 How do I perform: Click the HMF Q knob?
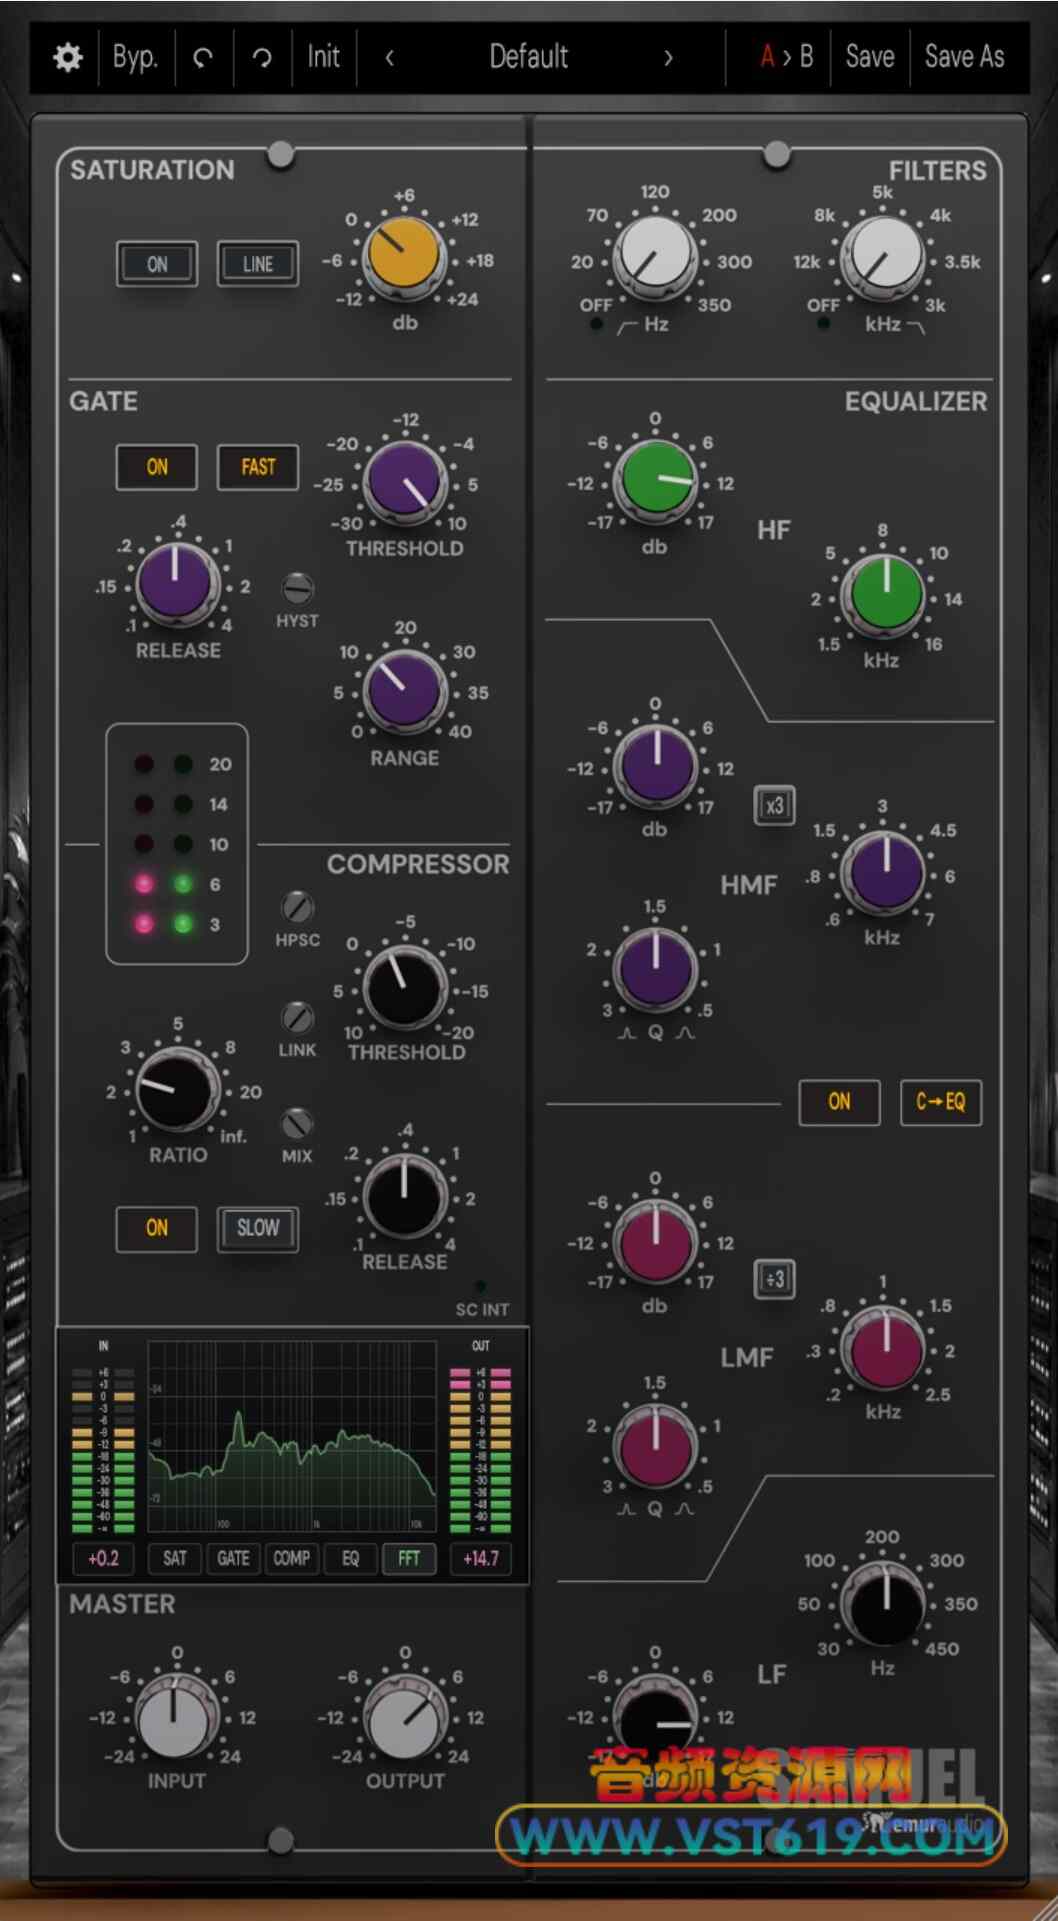(x=655, y=969)
